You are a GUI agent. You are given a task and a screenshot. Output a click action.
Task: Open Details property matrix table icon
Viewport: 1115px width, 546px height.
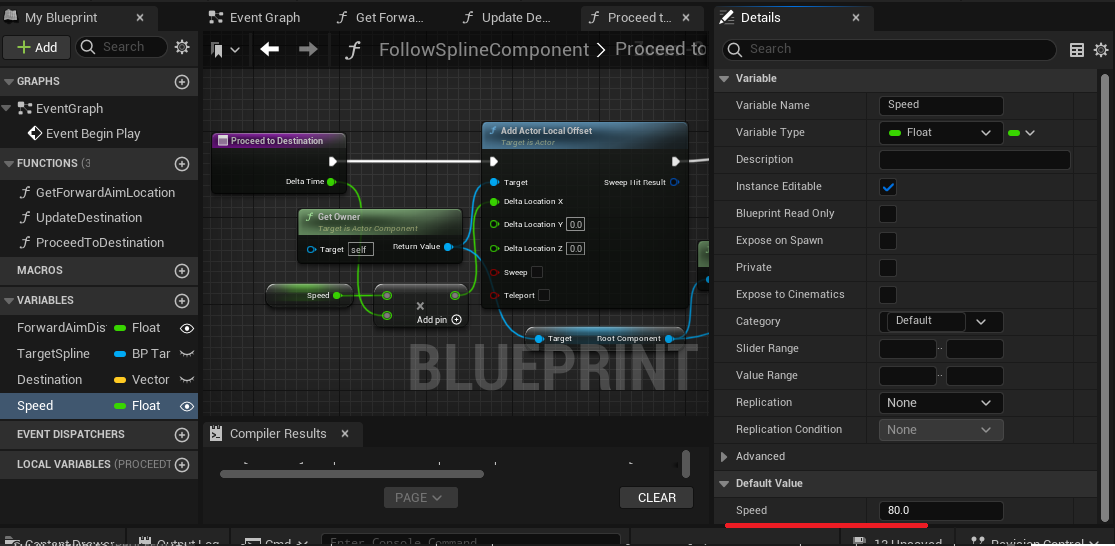(x=1077, y=50)
